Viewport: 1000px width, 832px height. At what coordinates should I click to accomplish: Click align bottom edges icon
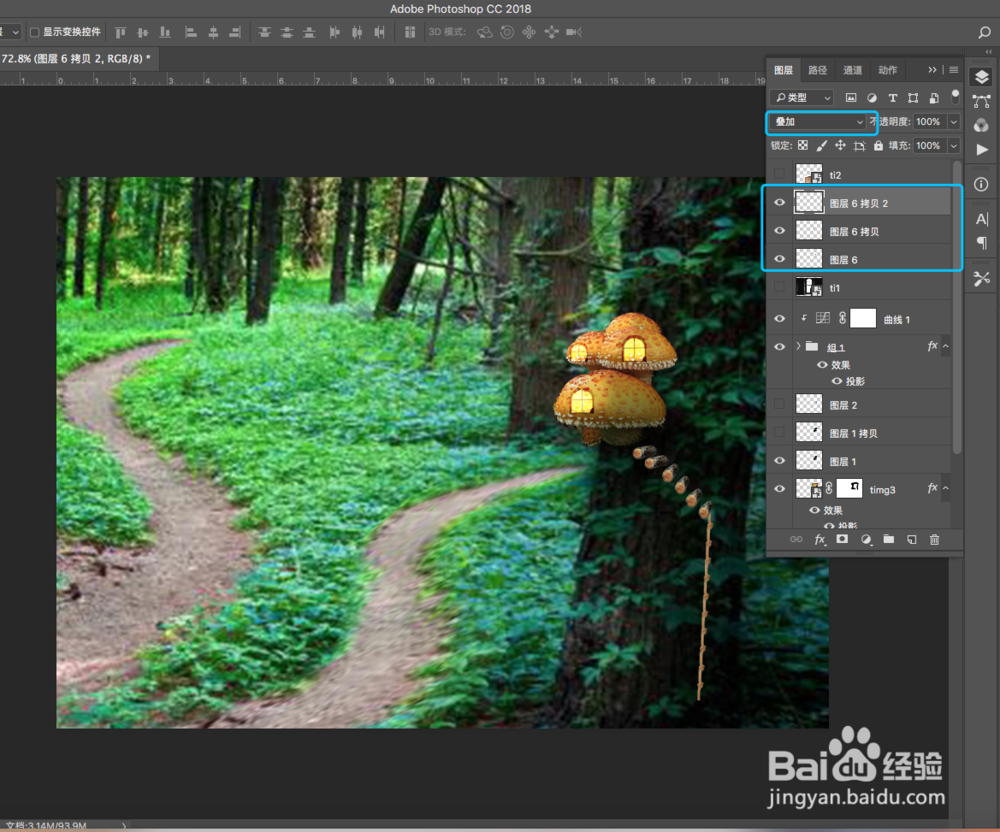[165, 32]
